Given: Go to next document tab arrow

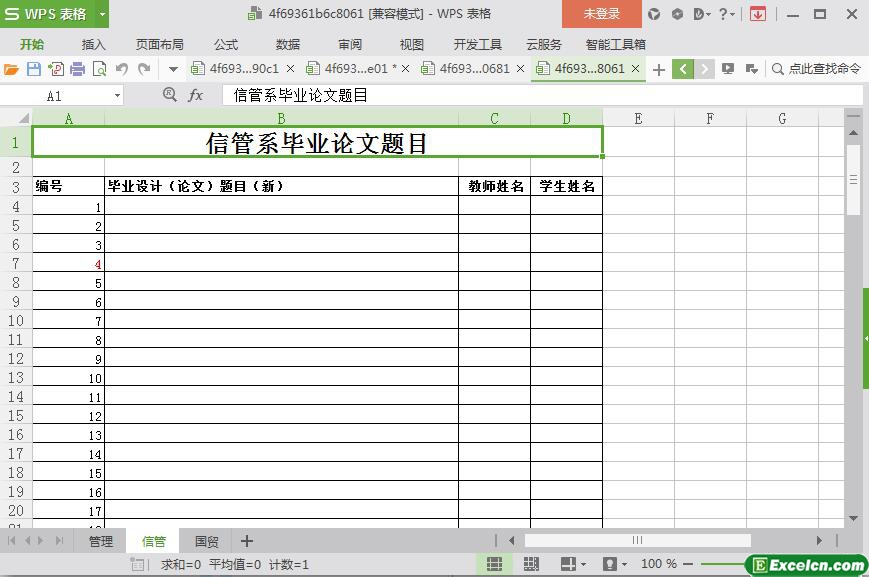Looking at the screenshot, I should pos(704,69).
